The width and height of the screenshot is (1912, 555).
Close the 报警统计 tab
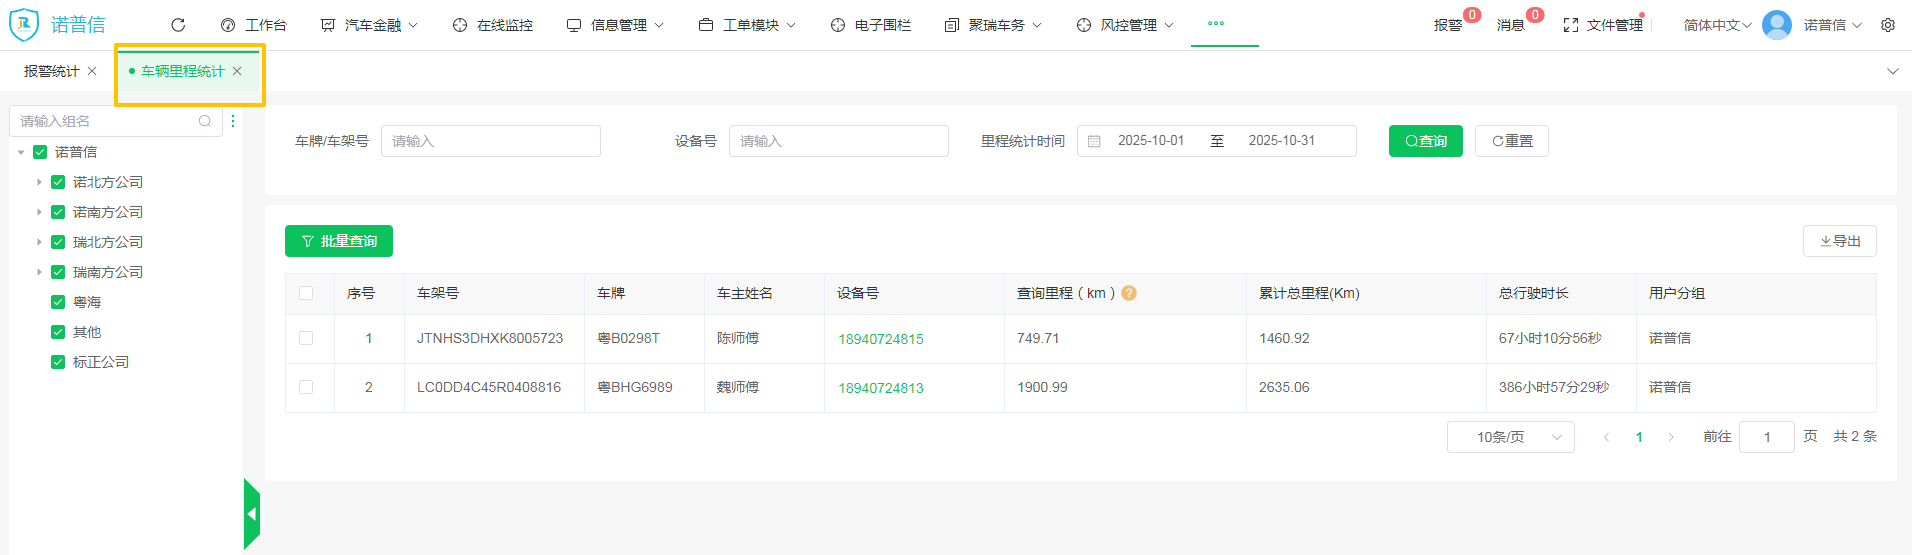[x=92, y=71]
